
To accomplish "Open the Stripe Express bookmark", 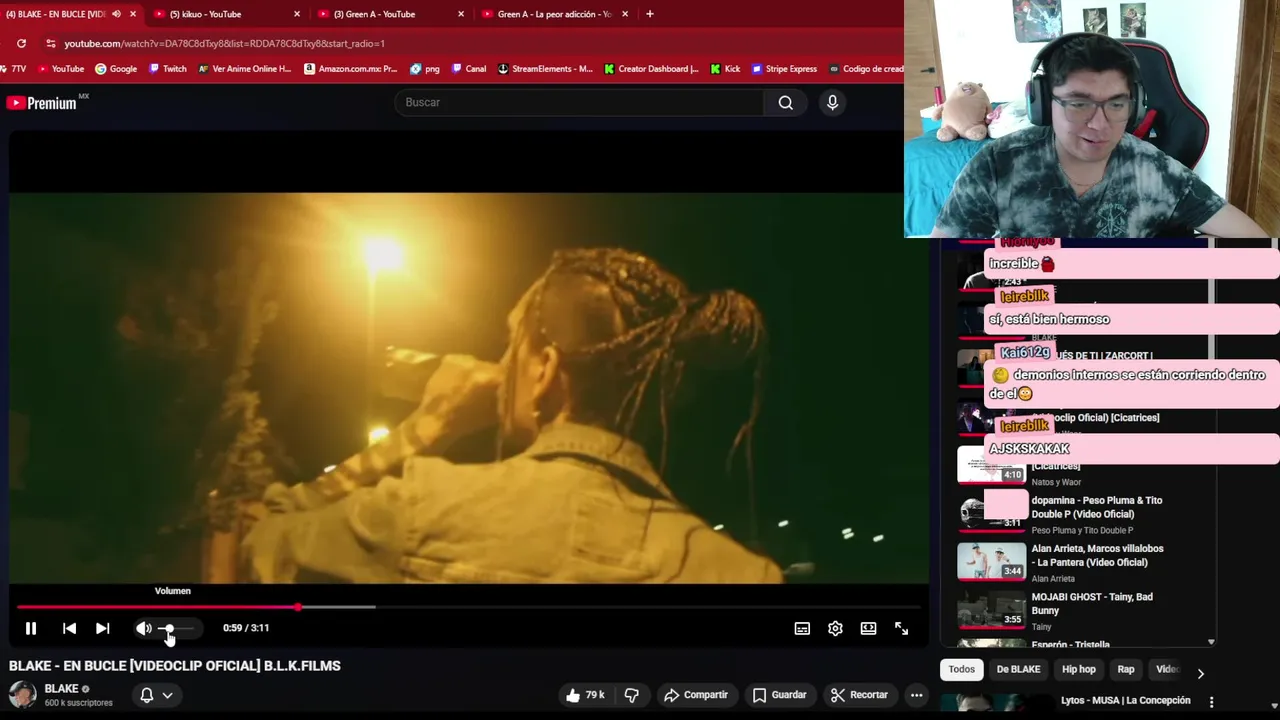I will click(x=784, y=69).
